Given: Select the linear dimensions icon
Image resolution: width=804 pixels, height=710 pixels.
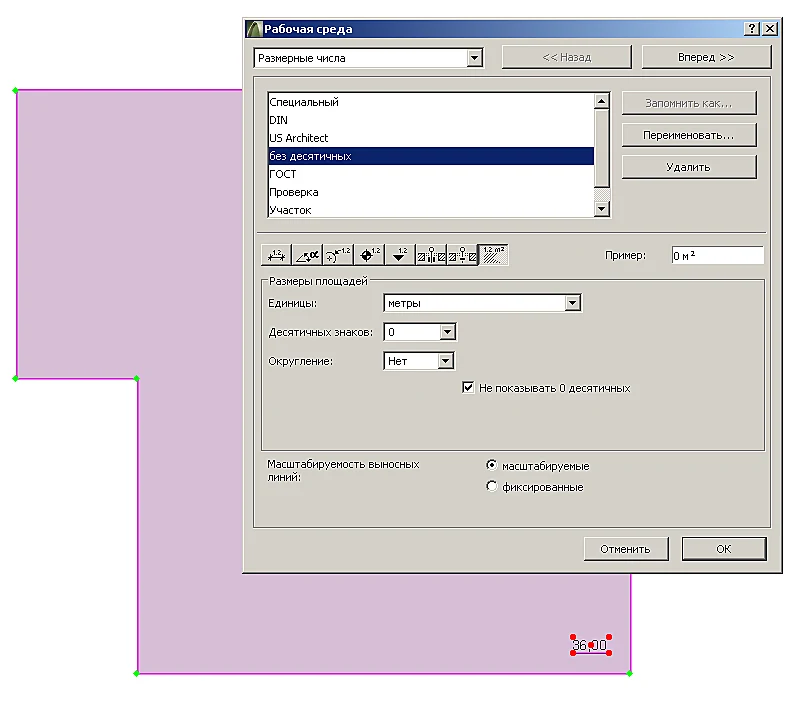Looking at the screenshot, I should [x=276, y=255].
